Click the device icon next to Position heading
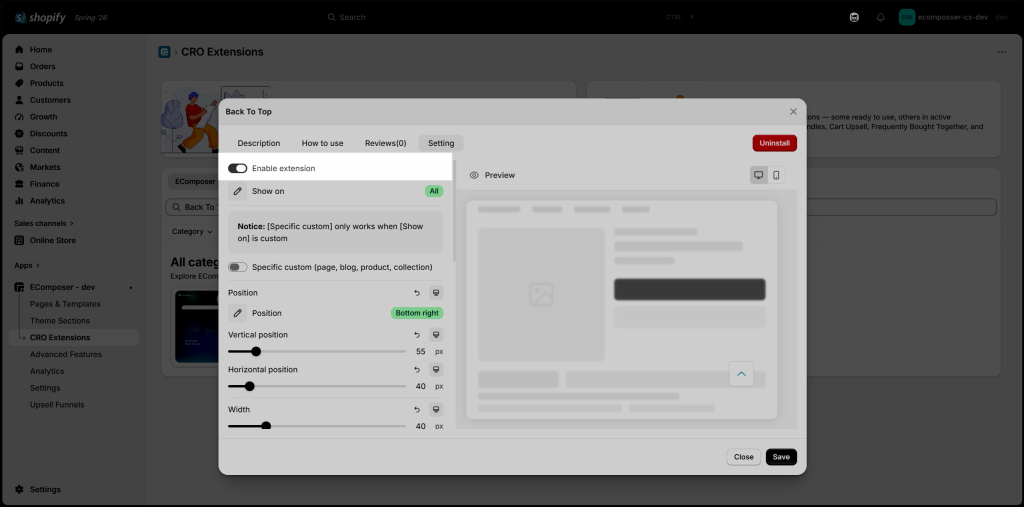The height and width of the screenshot is (507, 1024). 436,293
